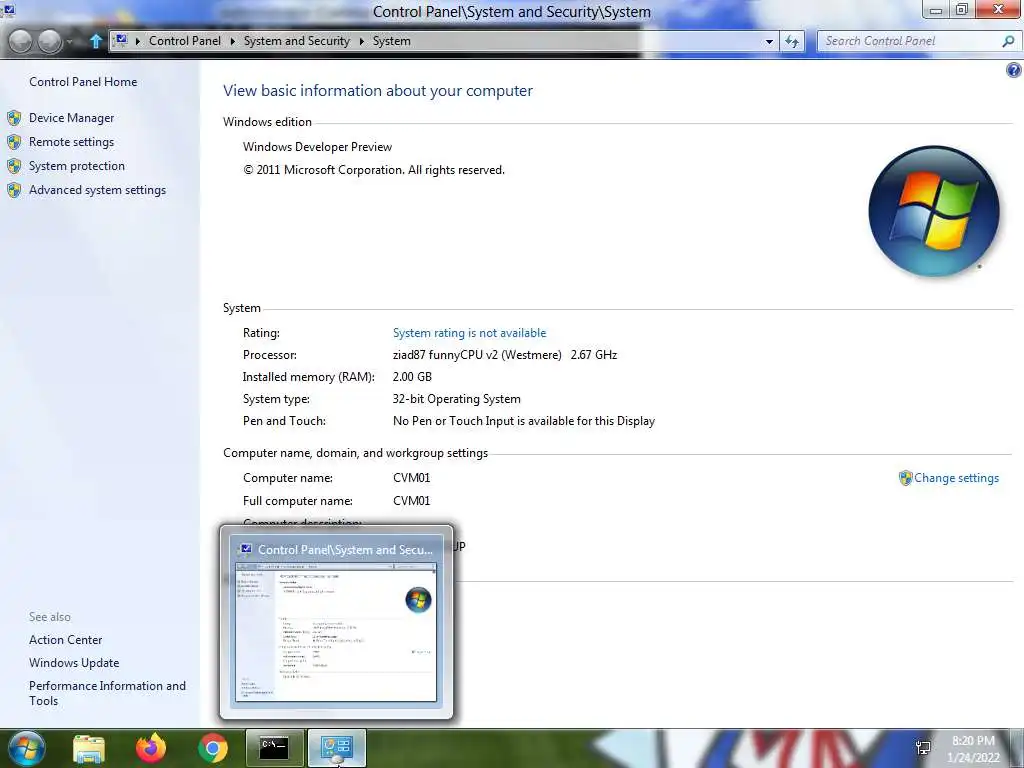Select System breadcrumb in address bar
Screen dimensions: 1024x768
point(391,40)
